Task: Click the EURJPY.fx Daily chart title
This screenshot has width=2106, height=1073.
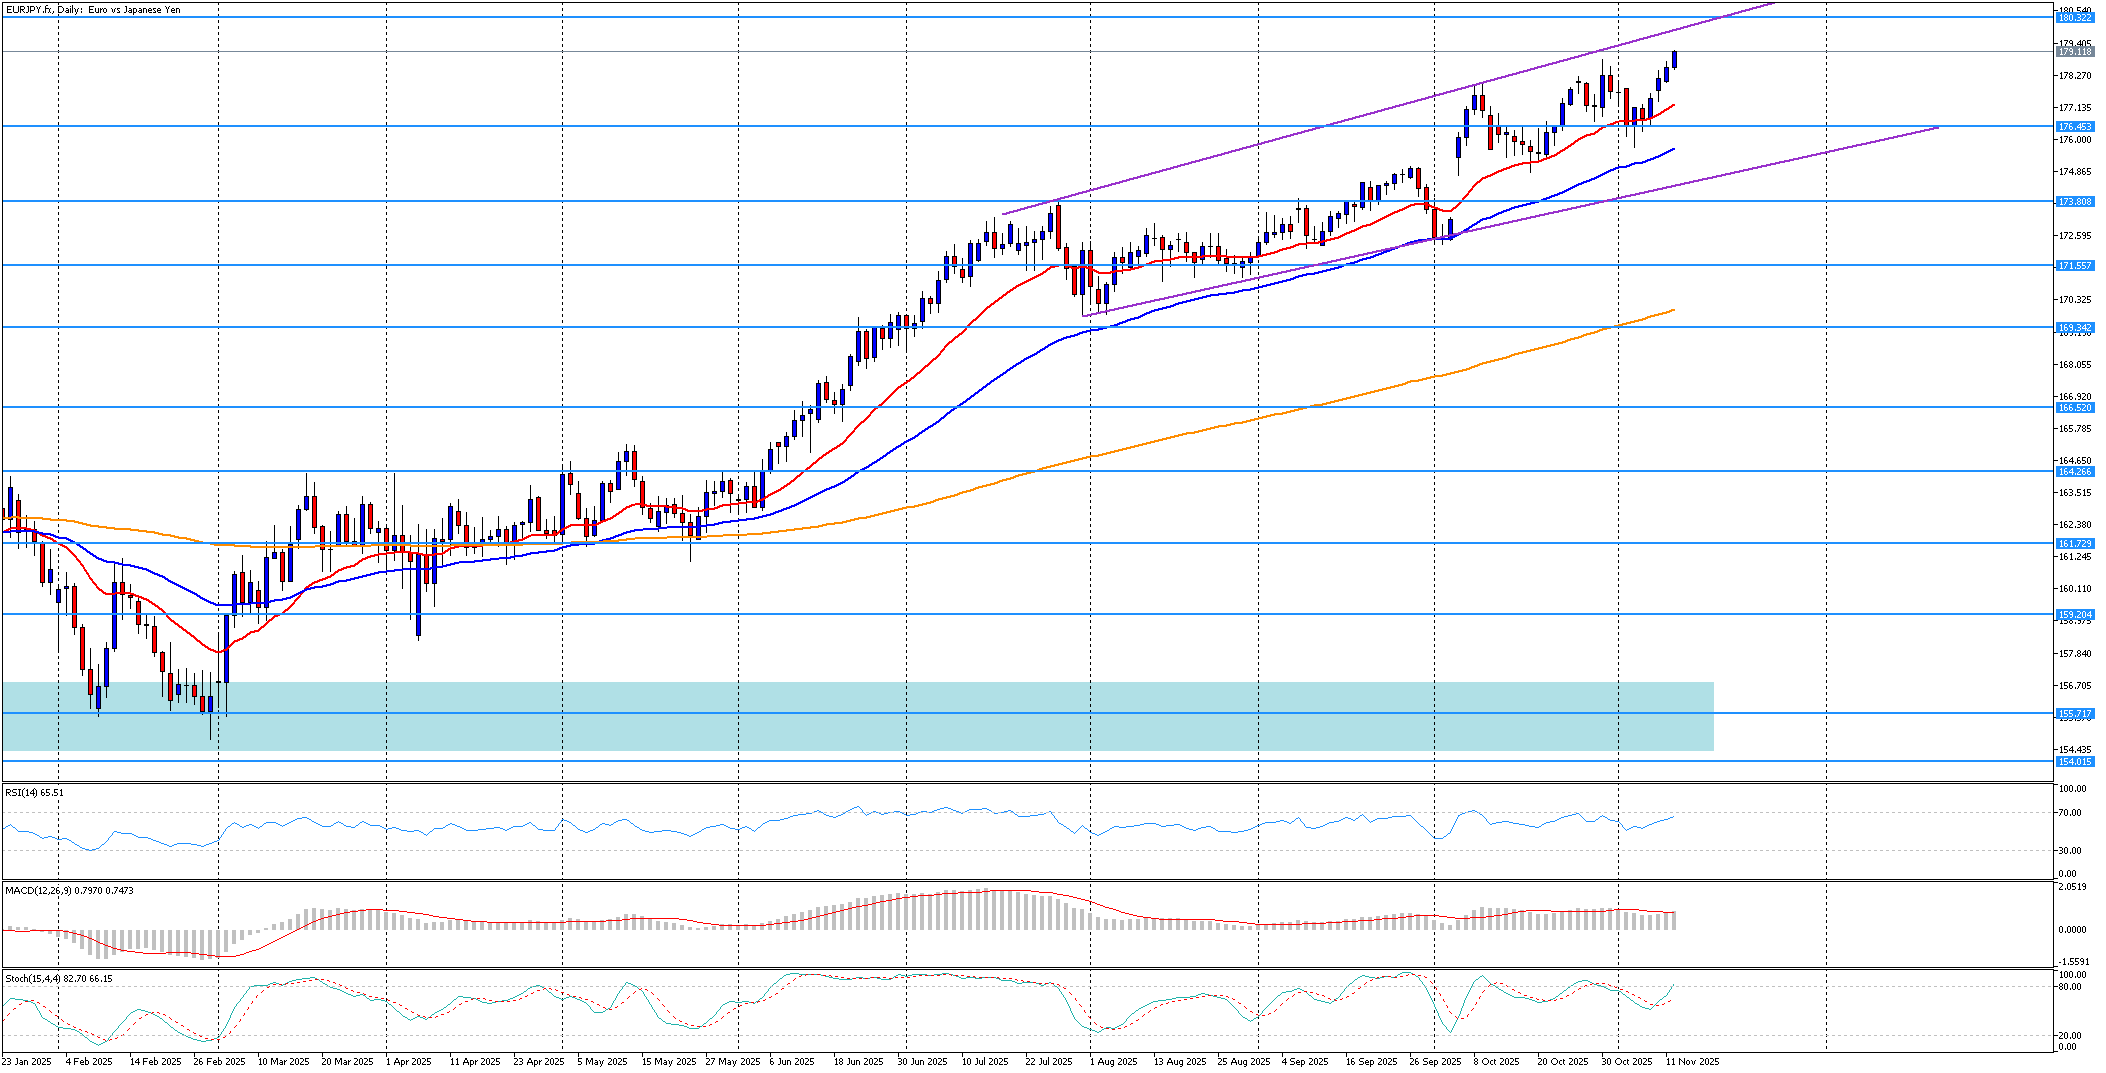Action: click(94, 9)
